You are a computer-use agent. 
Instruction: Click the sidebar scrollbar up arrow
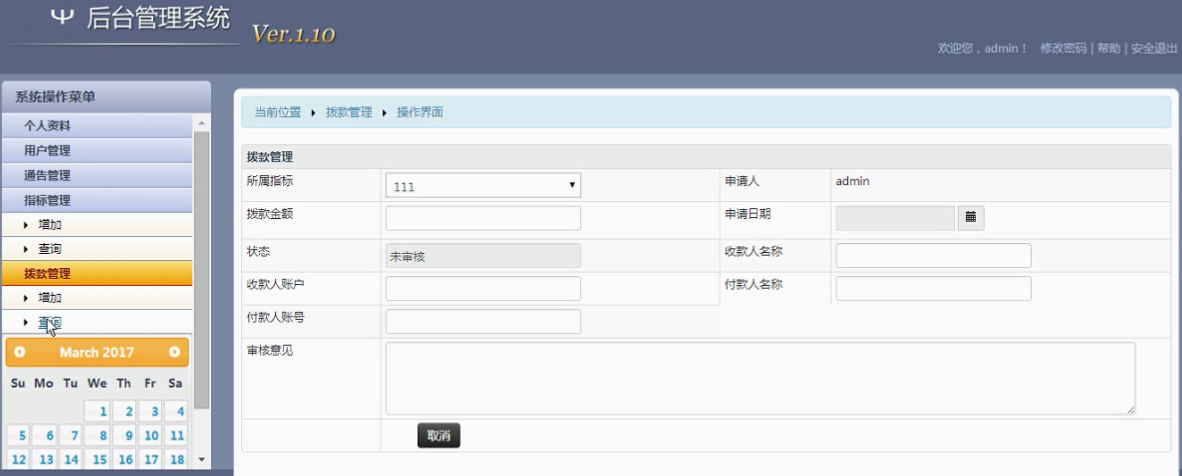coord(201,122)
